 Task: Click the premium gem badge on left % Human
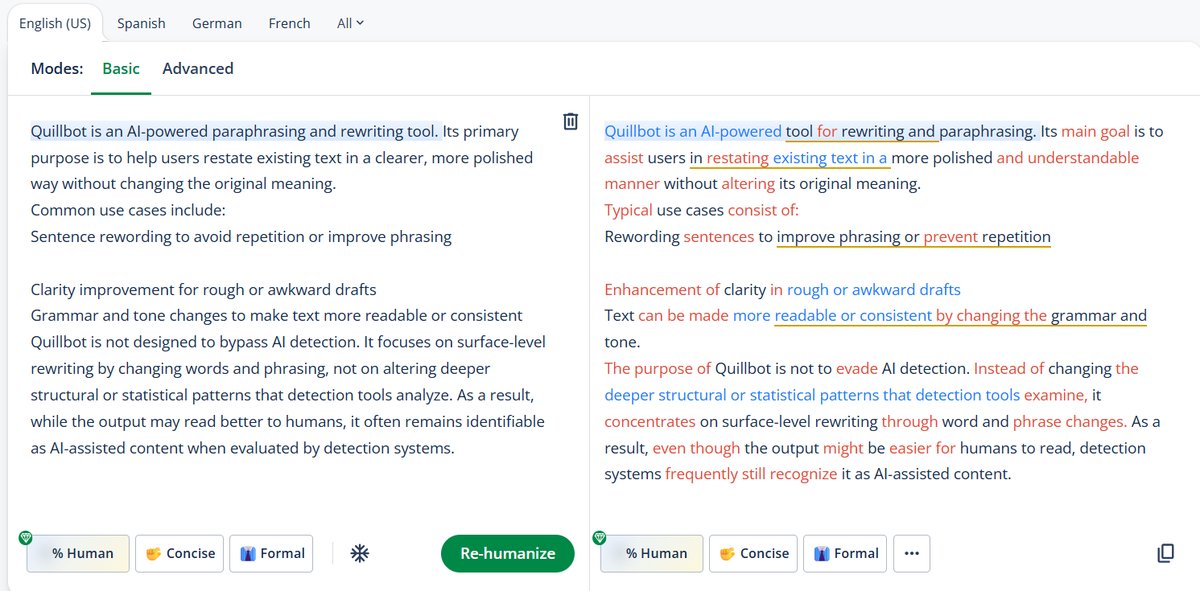25,538
